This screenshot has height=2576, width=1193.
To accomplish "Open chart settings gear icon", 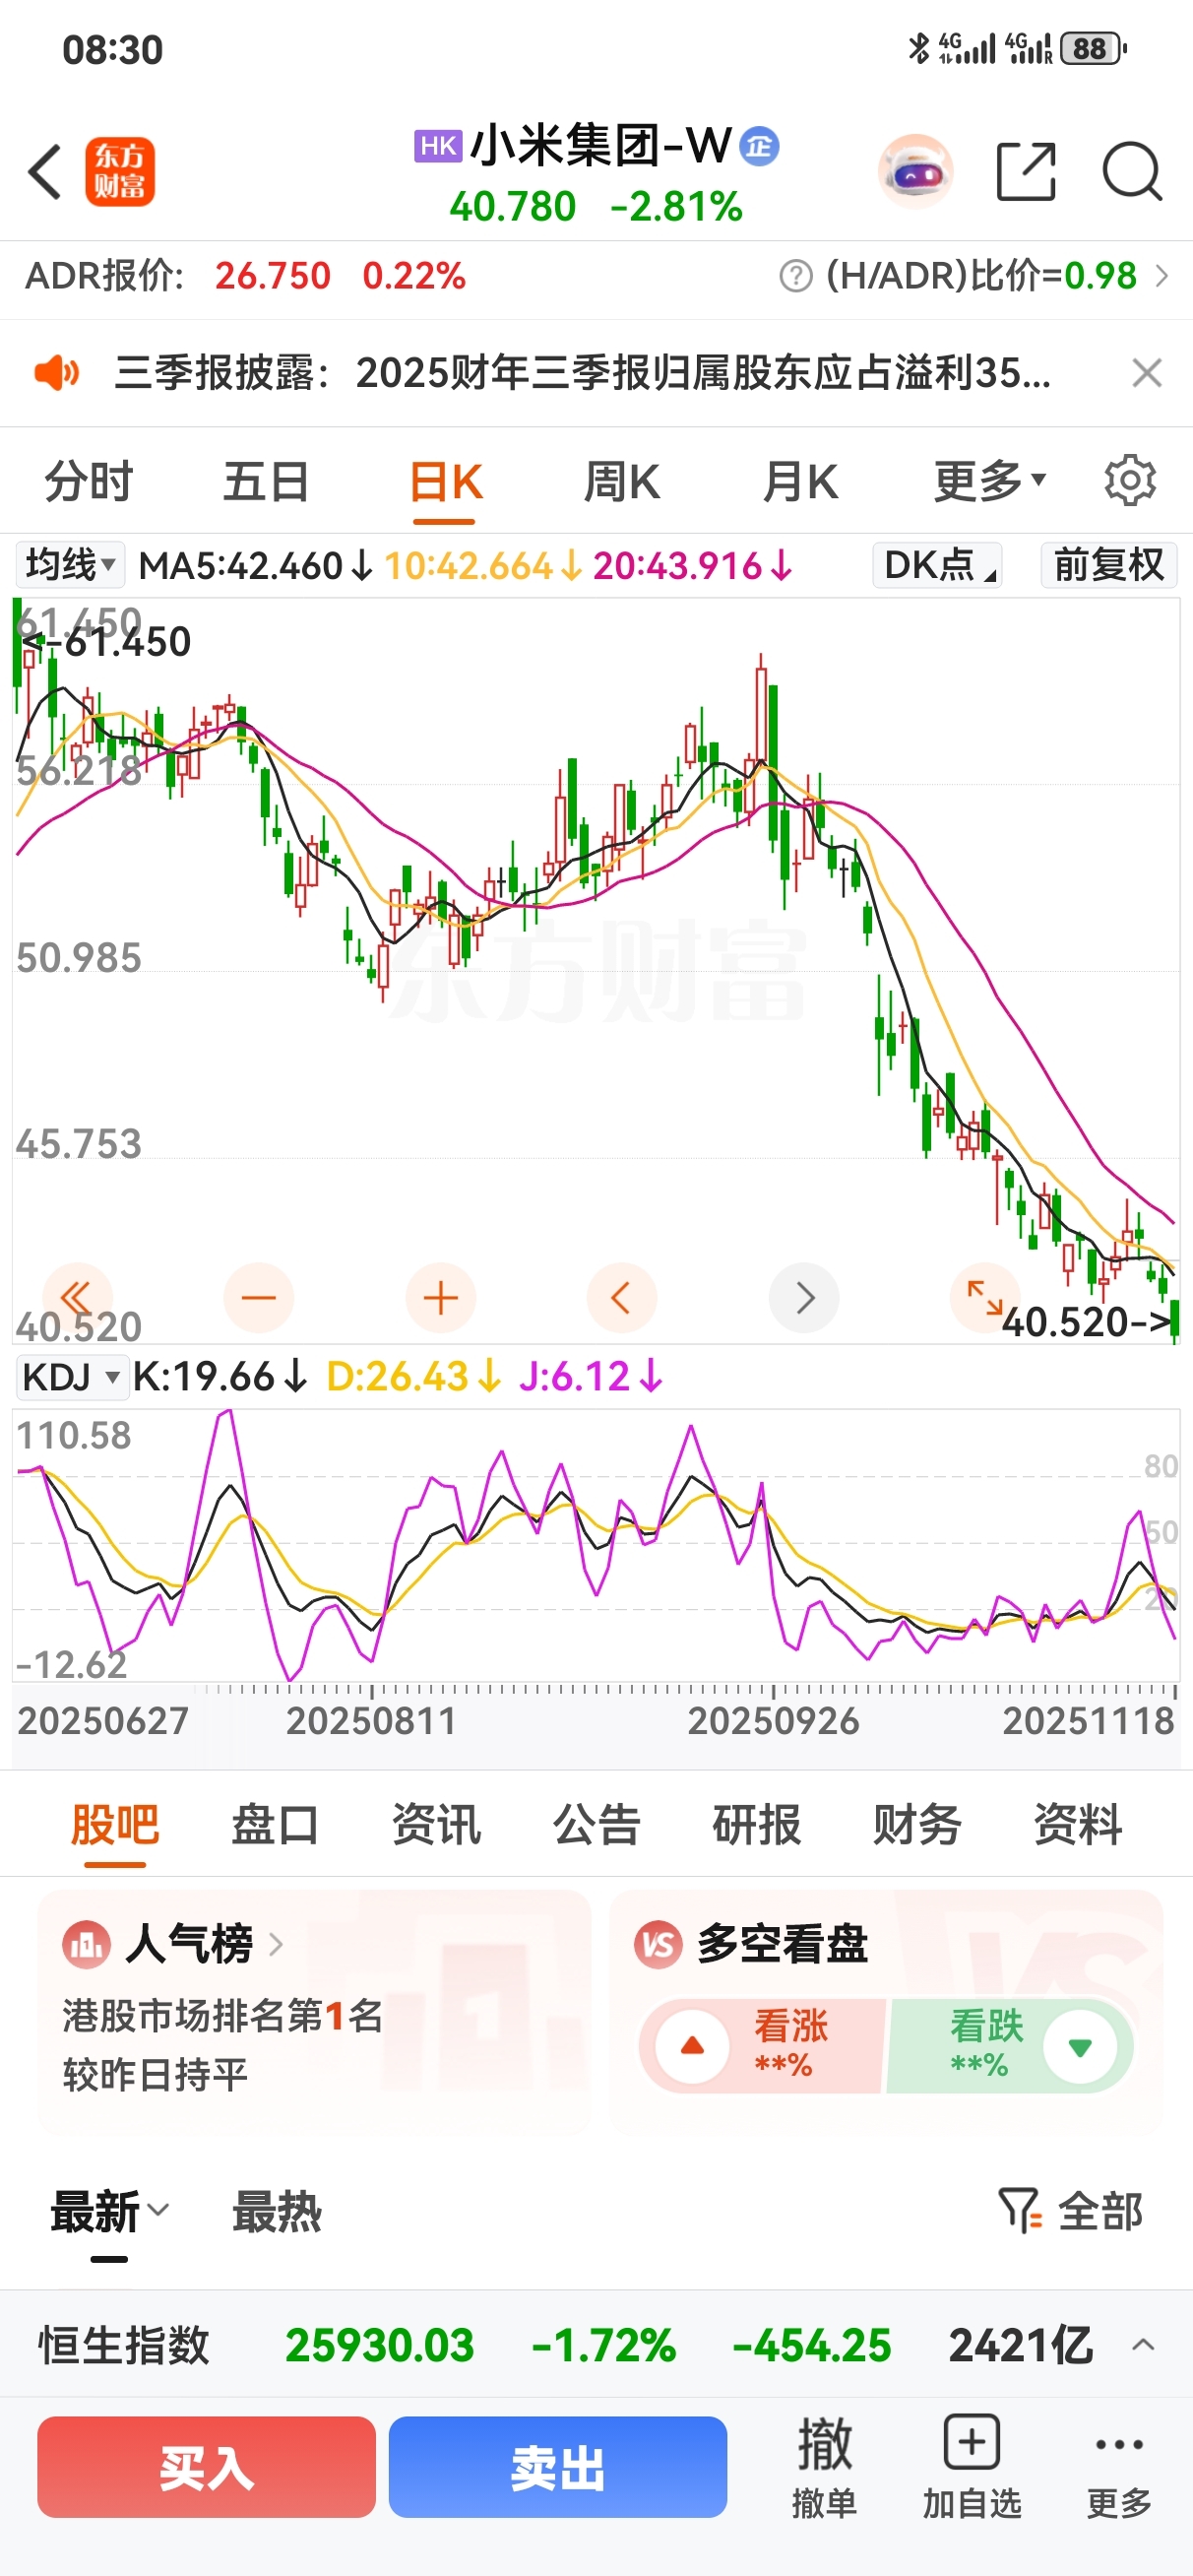I will (1130, 481).
